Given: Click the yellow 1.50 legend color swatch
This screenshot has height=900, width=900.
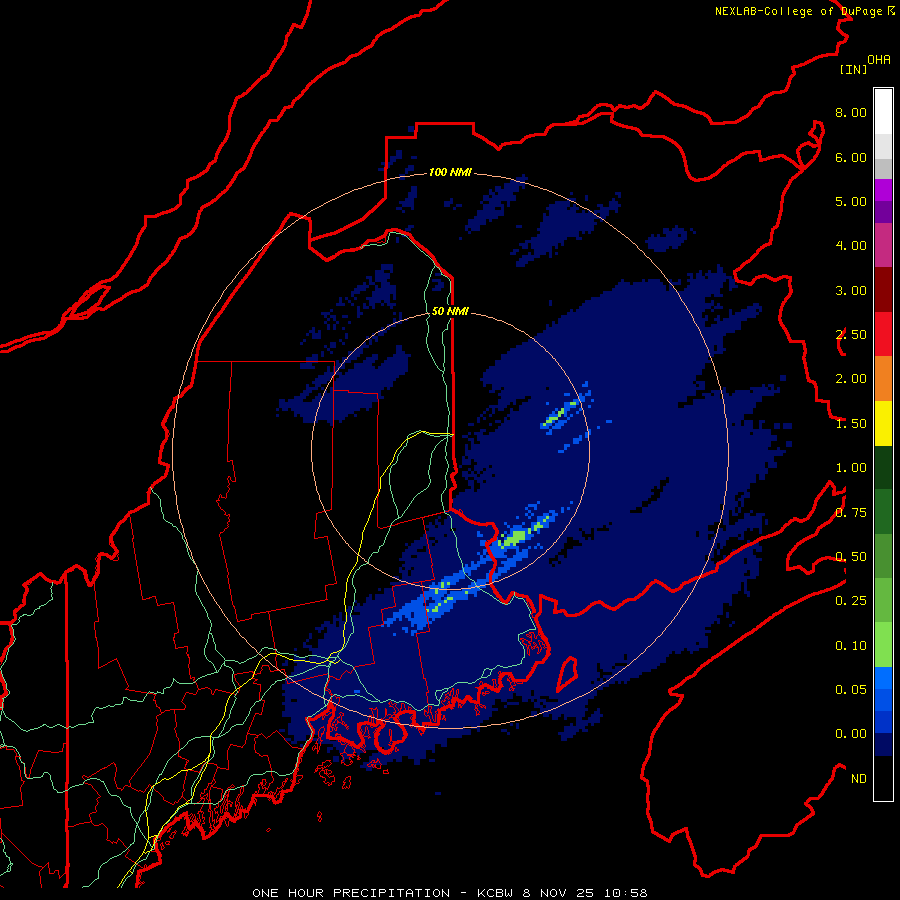Looking at the screenshot, I should pos(883,424).
